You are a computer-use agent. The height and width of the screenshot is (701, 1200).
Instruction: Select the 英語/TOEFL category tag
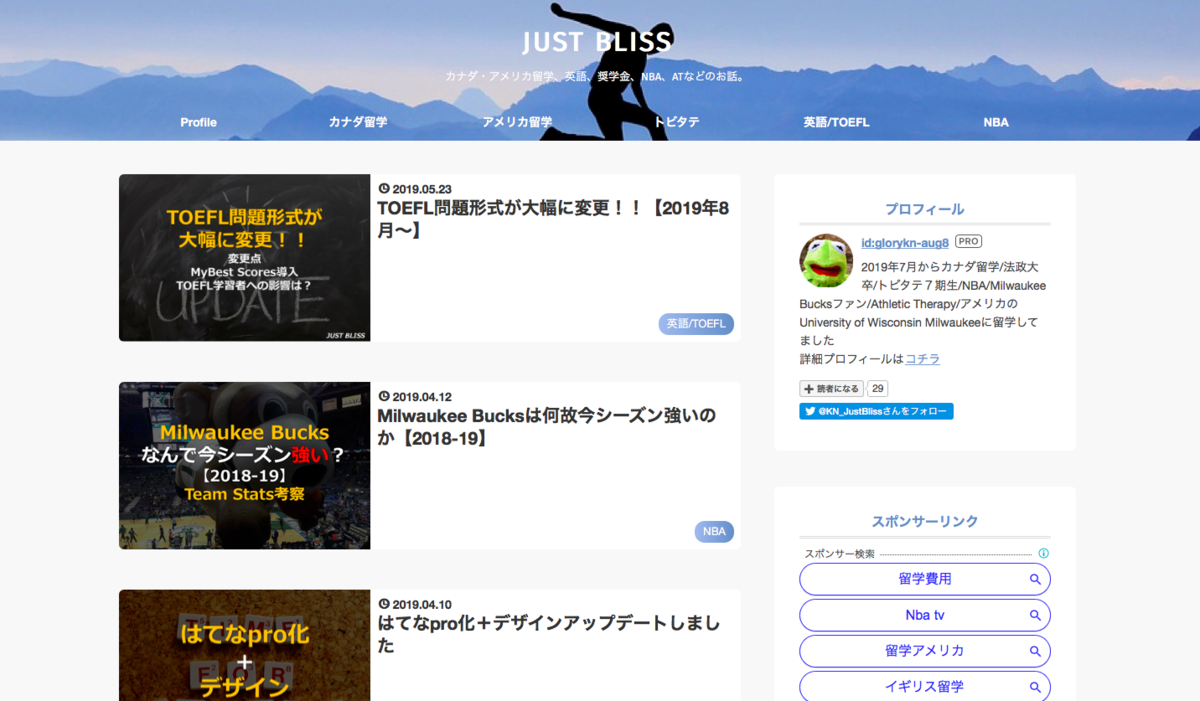tap(696, 324)
